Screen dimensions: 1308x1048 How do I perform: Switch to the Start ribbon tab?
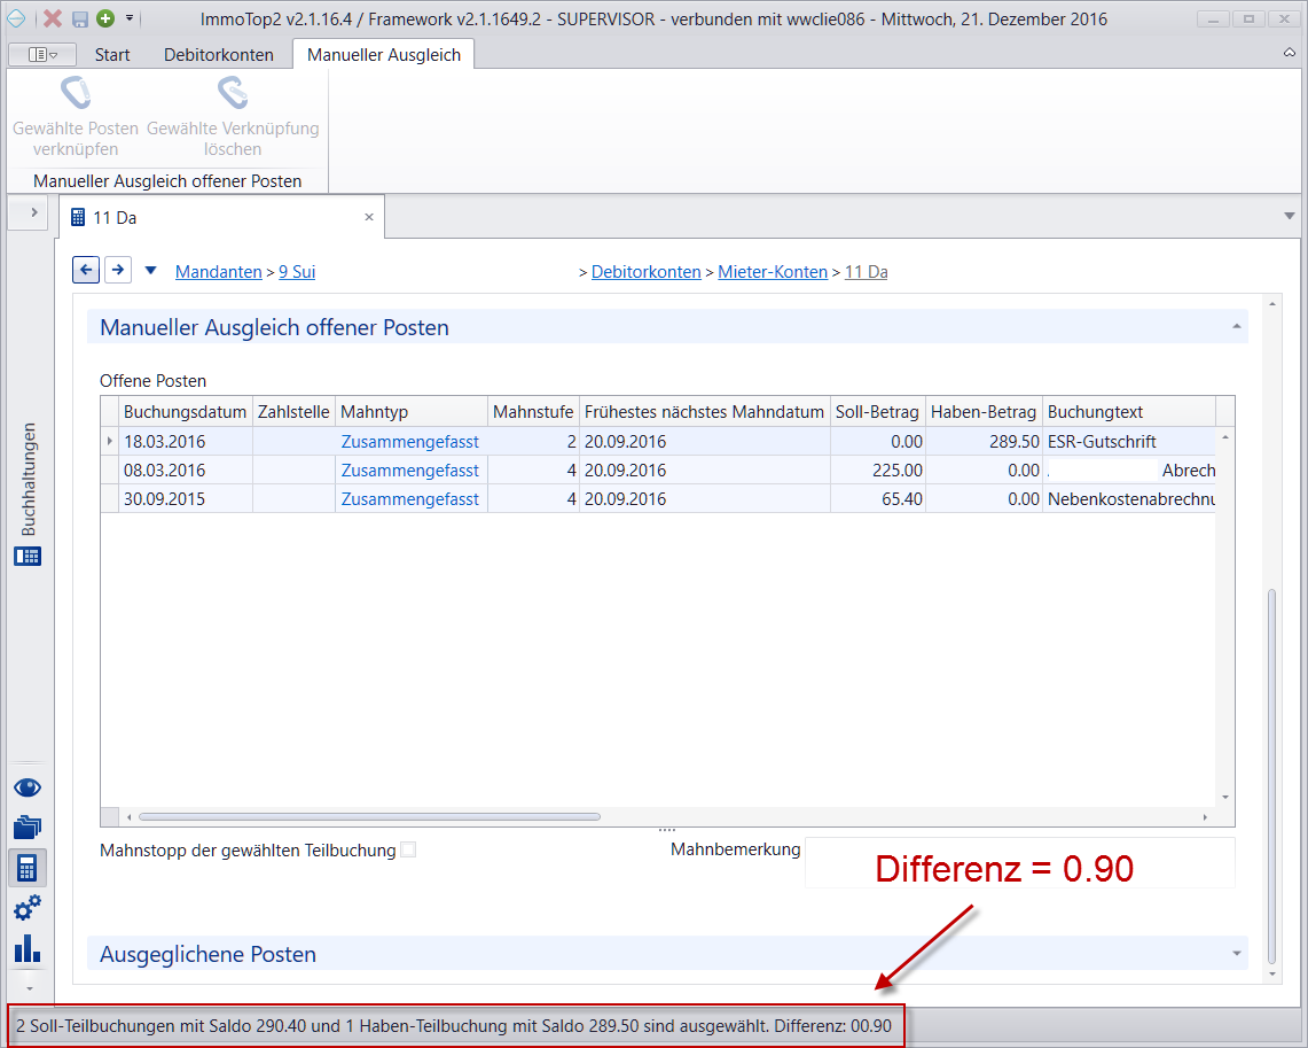point(112,55)
